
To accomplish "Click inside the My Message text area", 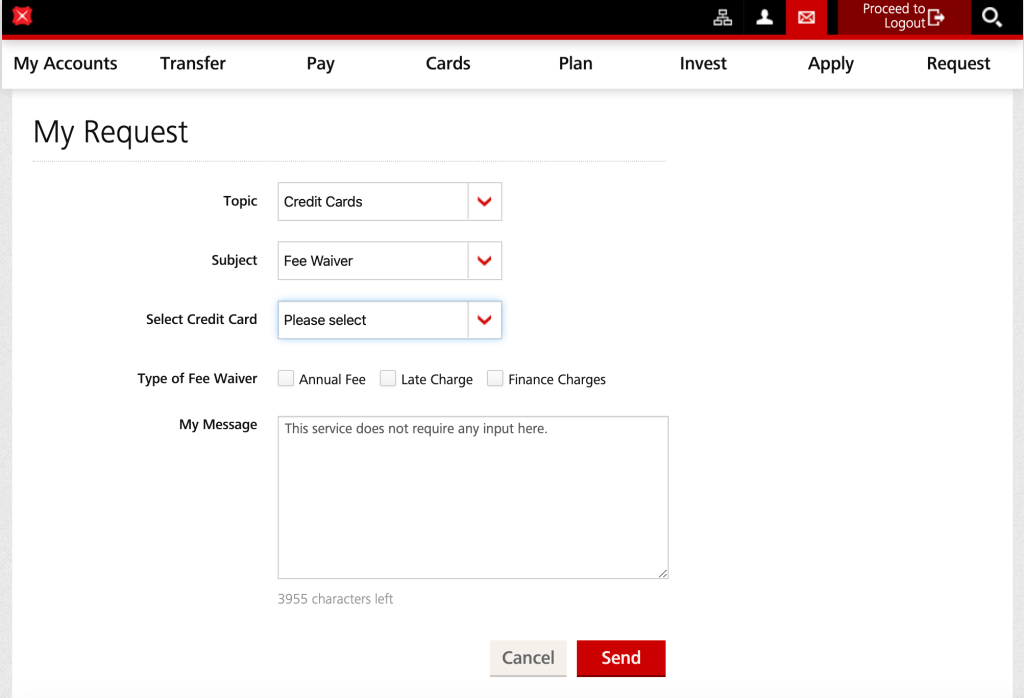I will pyautogui.click(x=472, y=497).
